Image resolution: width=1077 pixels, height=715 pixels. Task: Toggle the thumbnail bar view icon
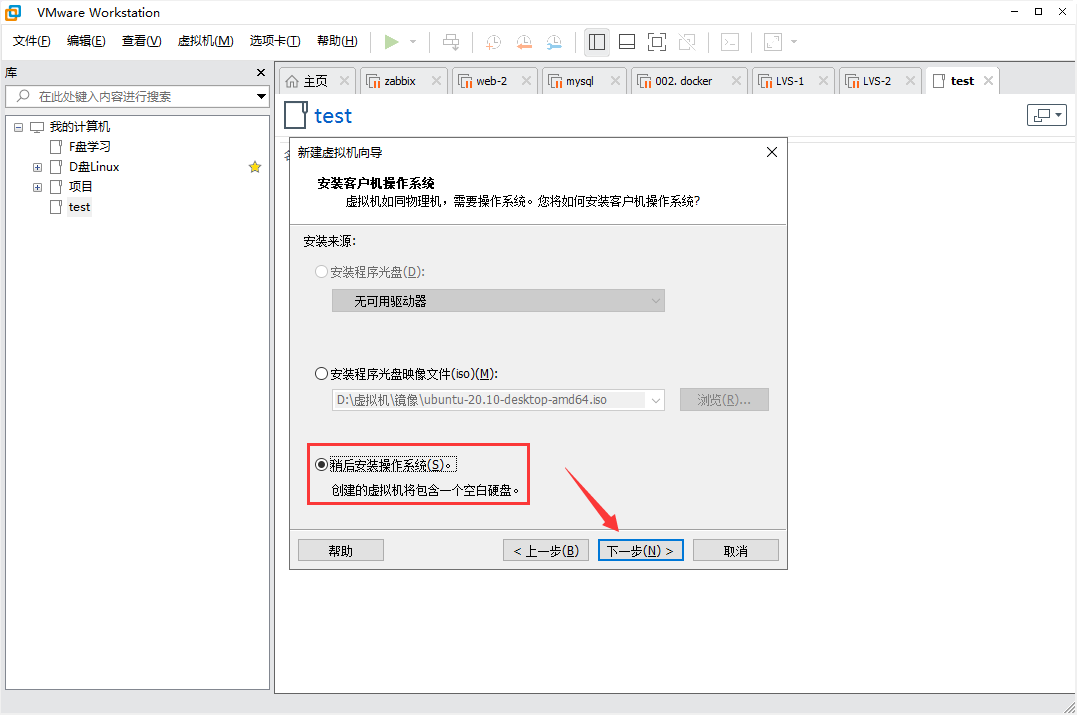point(627,42)
